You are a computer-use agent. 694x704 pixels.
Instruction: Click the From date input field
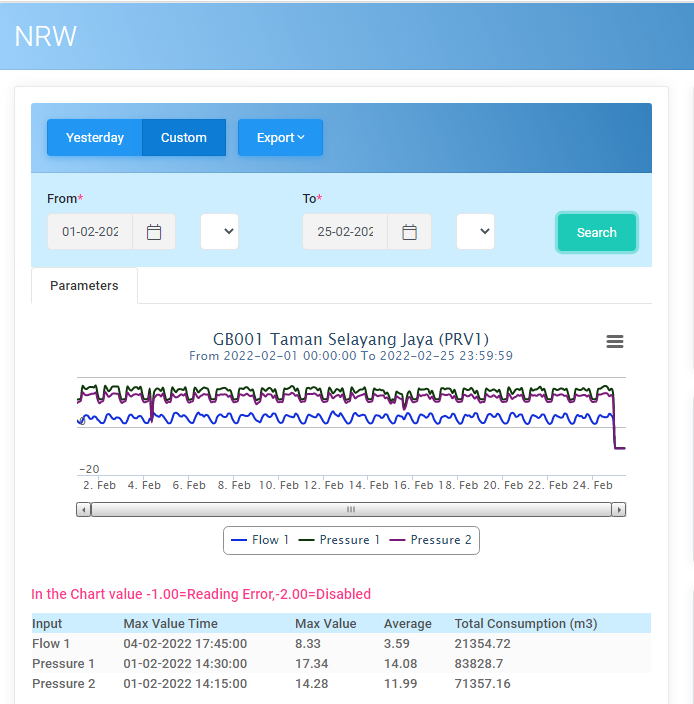91,232
